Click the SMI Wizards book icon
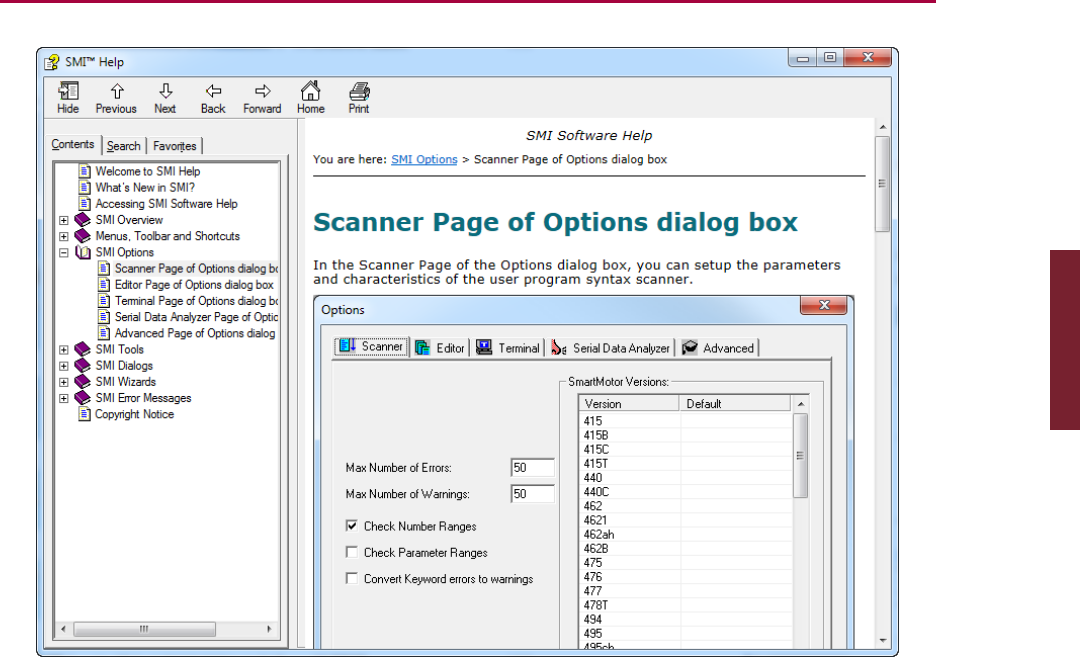The height and width of the screenshot is (657, 1080). click(x=83, y=382)
